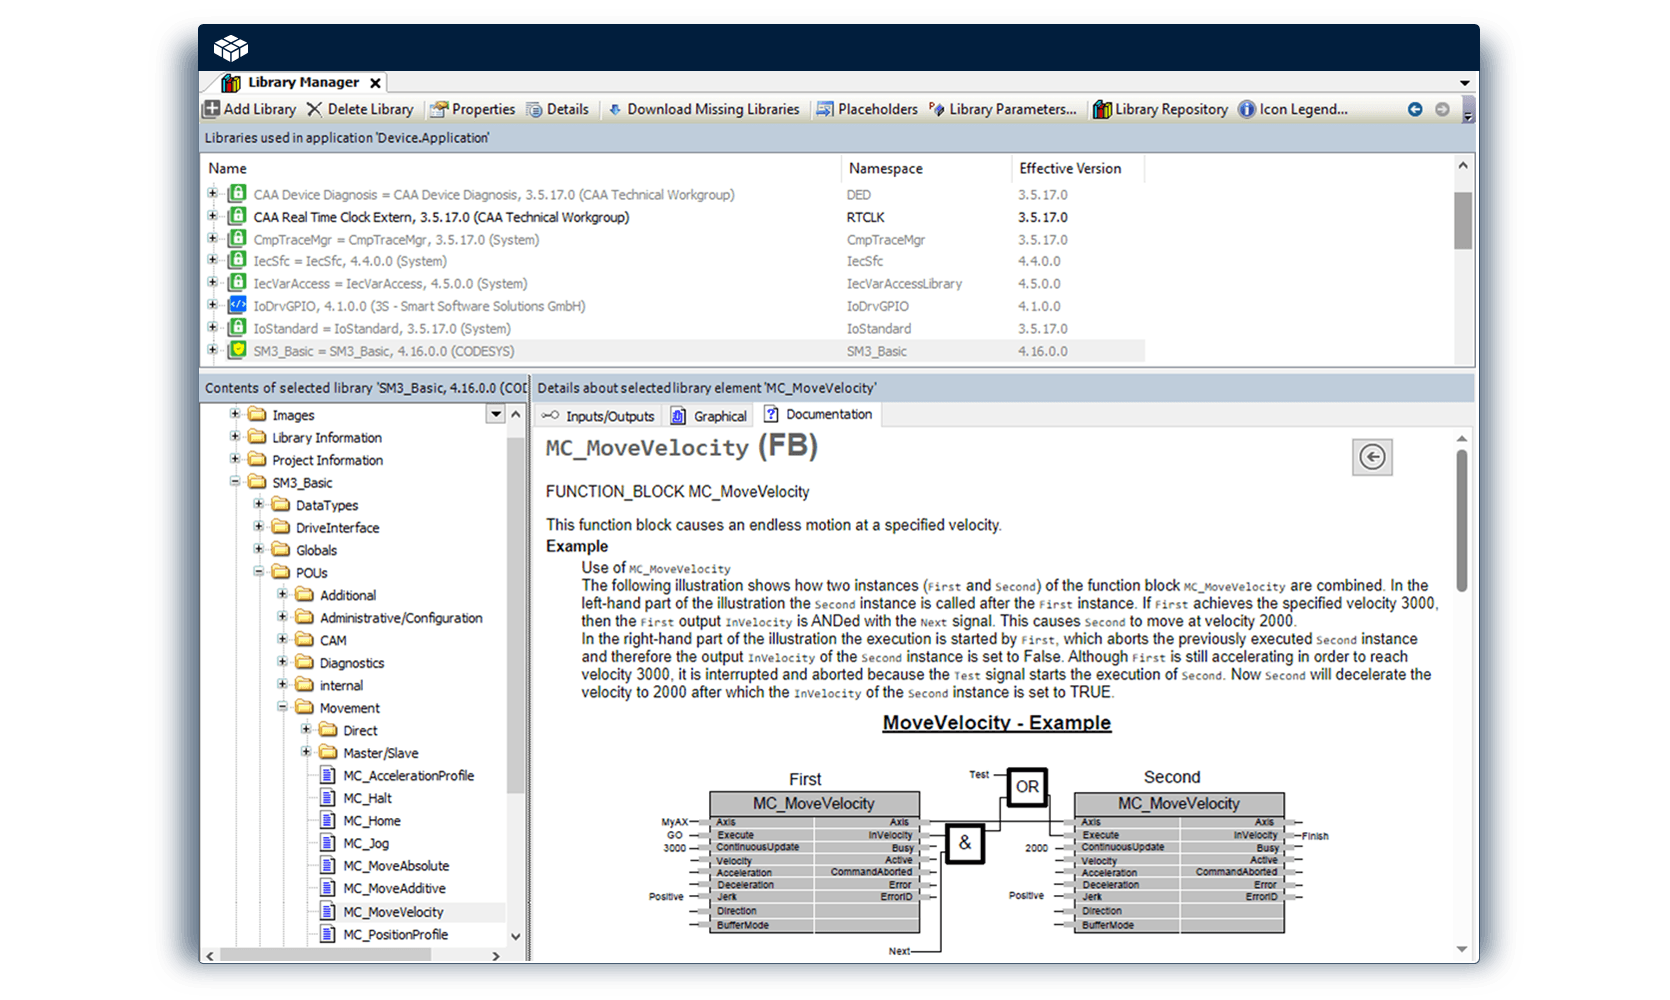
Task: Expand the CAA Device Diagnosis library
Action: tap(212, 194)
